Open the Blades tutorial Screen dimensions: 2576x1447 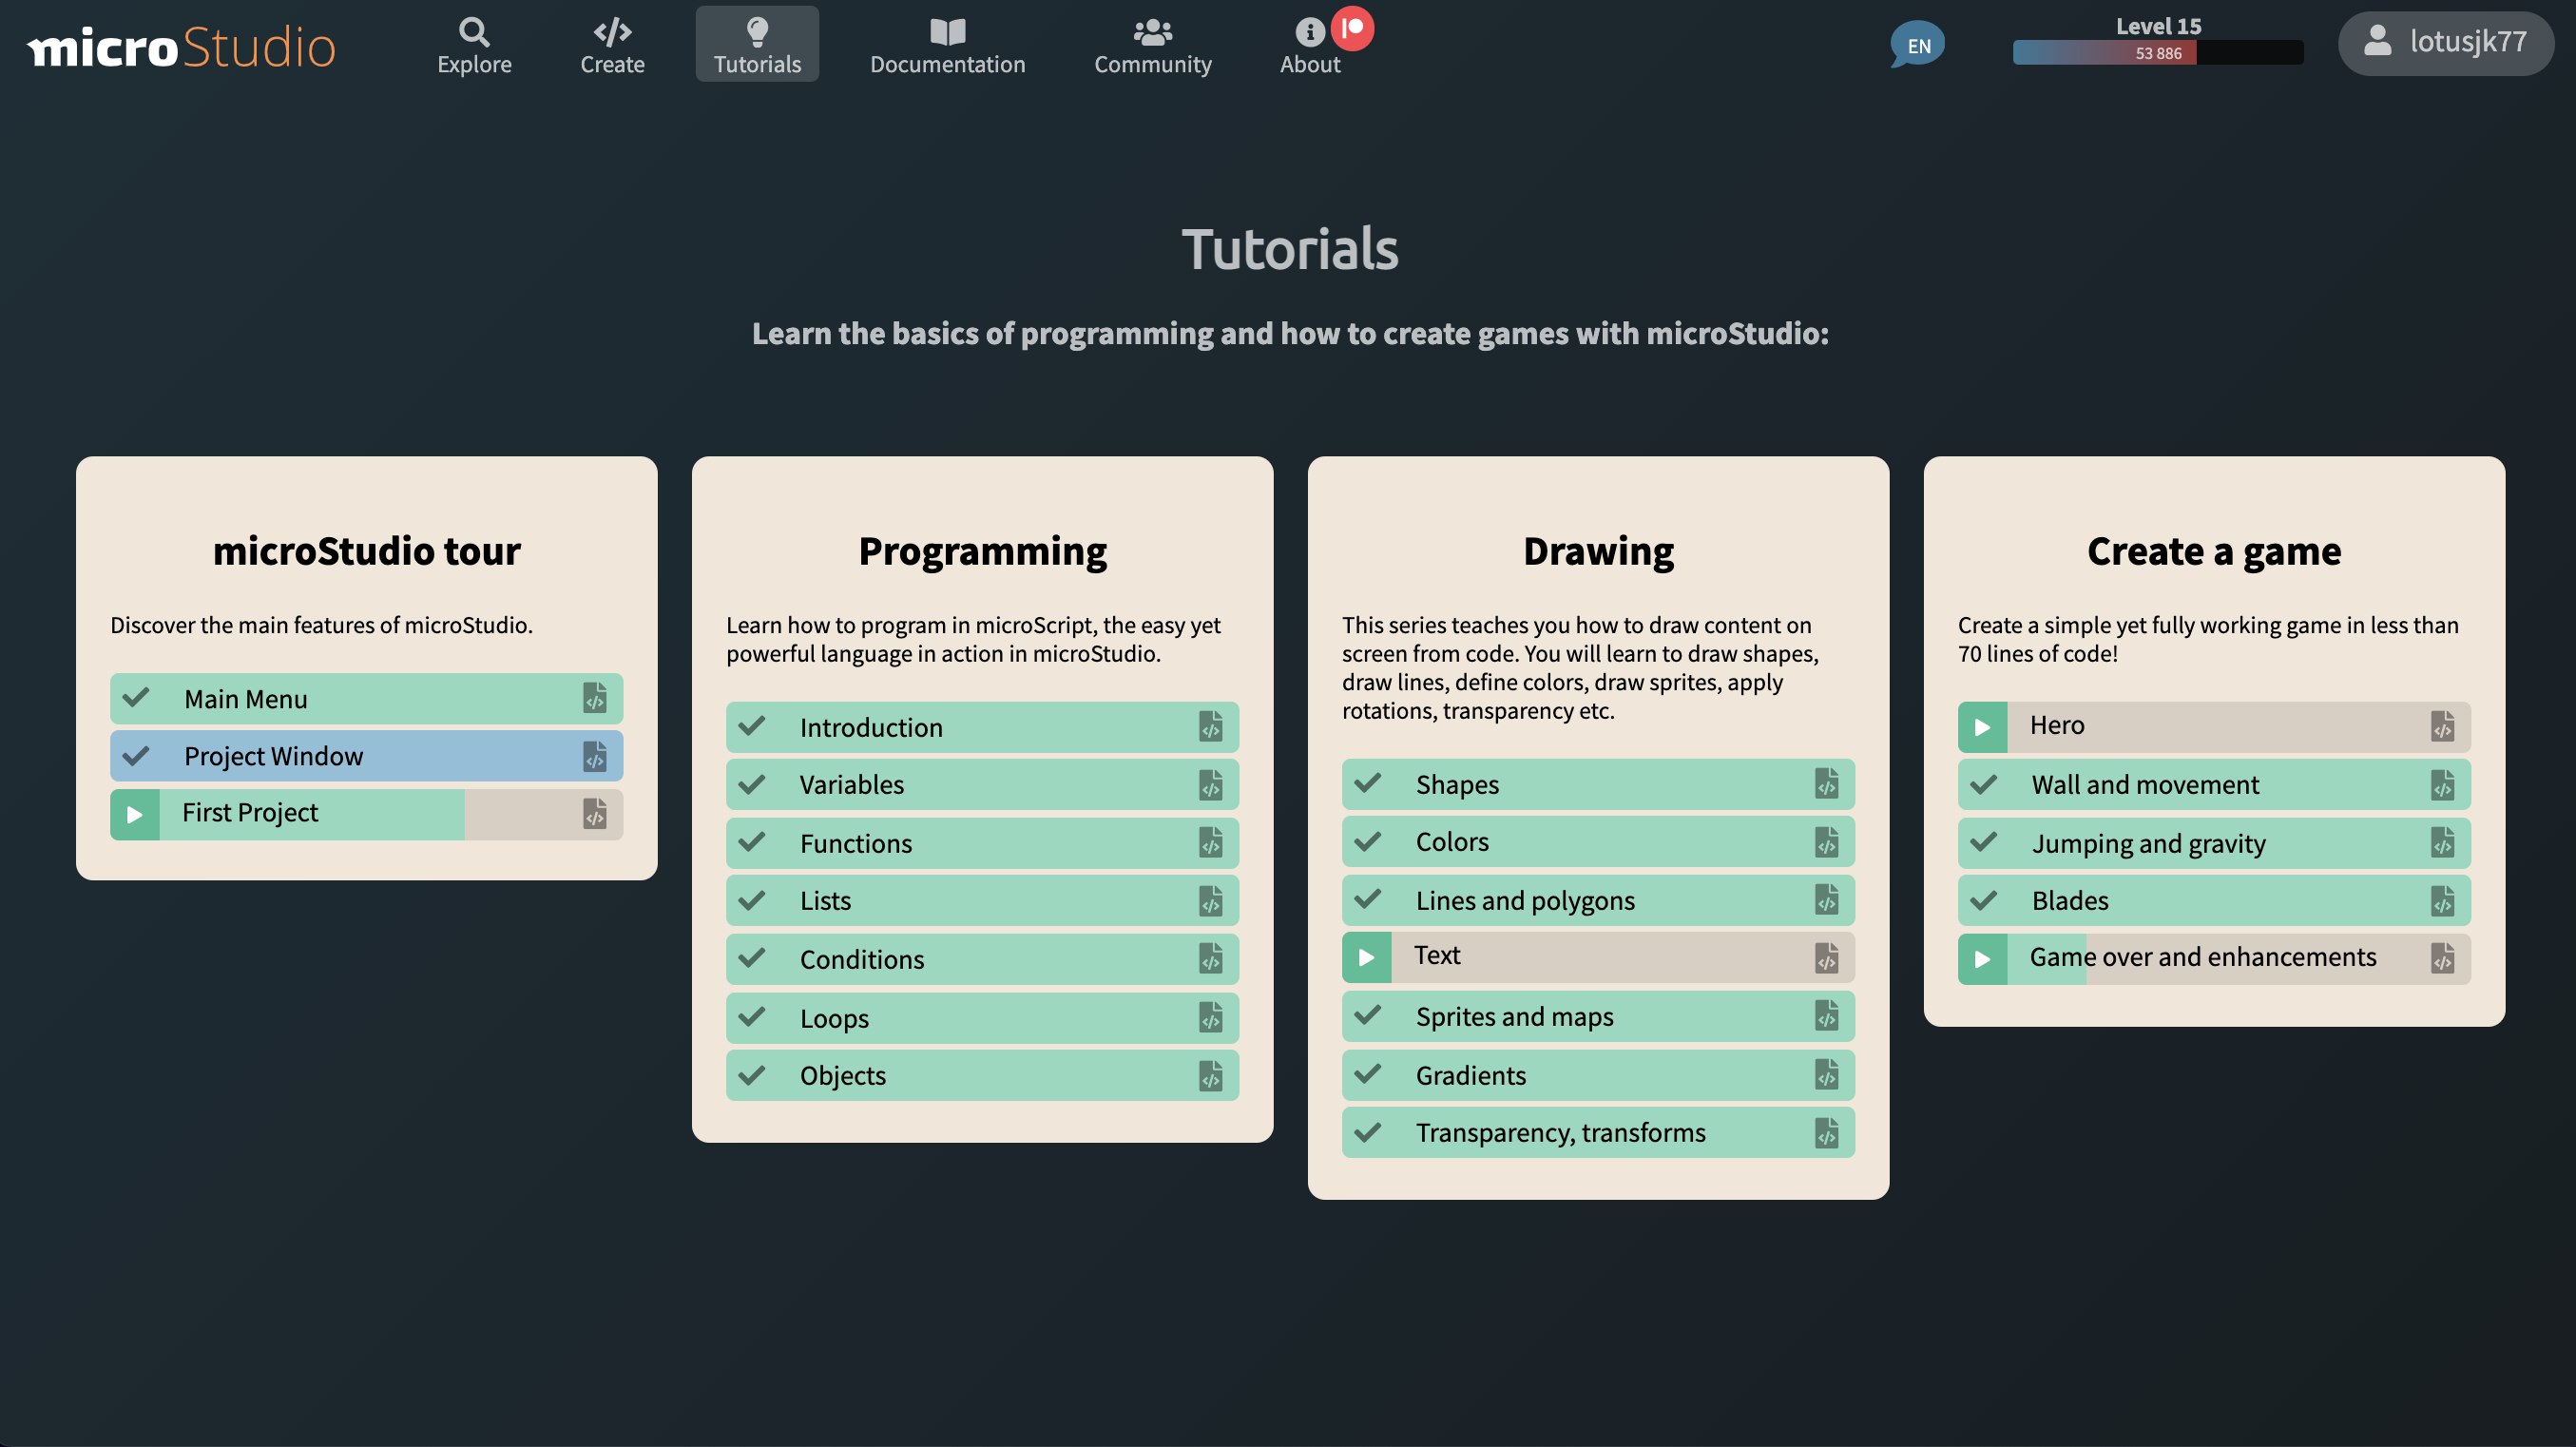(2214, 901)
